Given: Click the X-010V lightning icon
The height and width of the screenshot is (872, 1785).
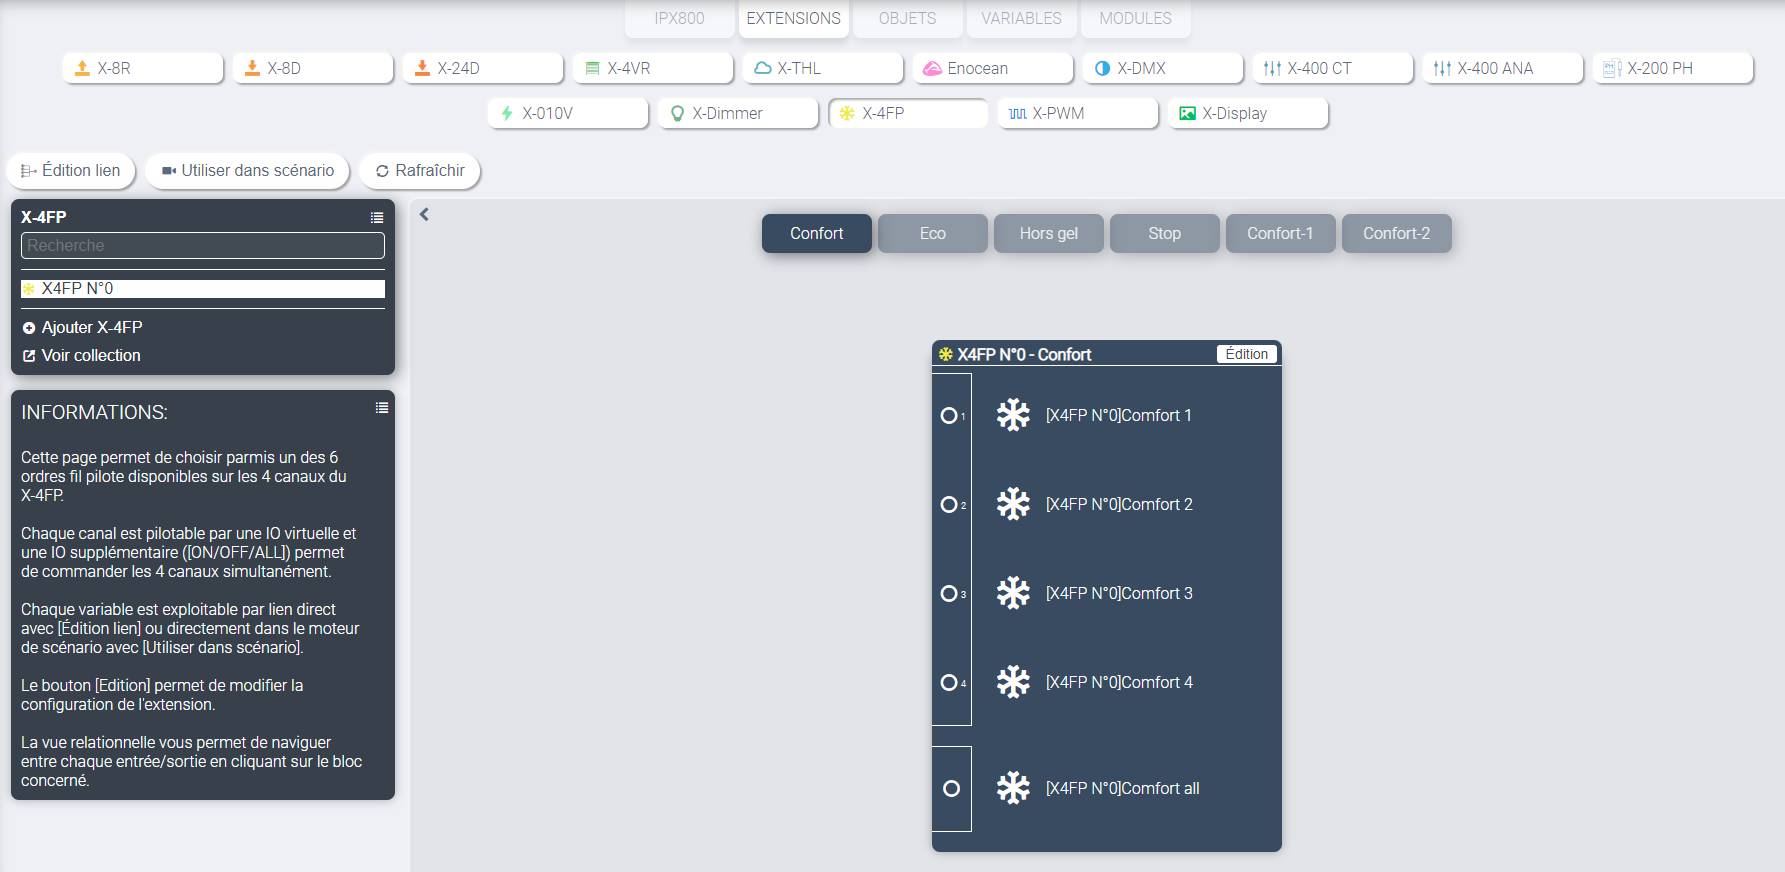Looking at the screenshot, I should pos(507,113).
